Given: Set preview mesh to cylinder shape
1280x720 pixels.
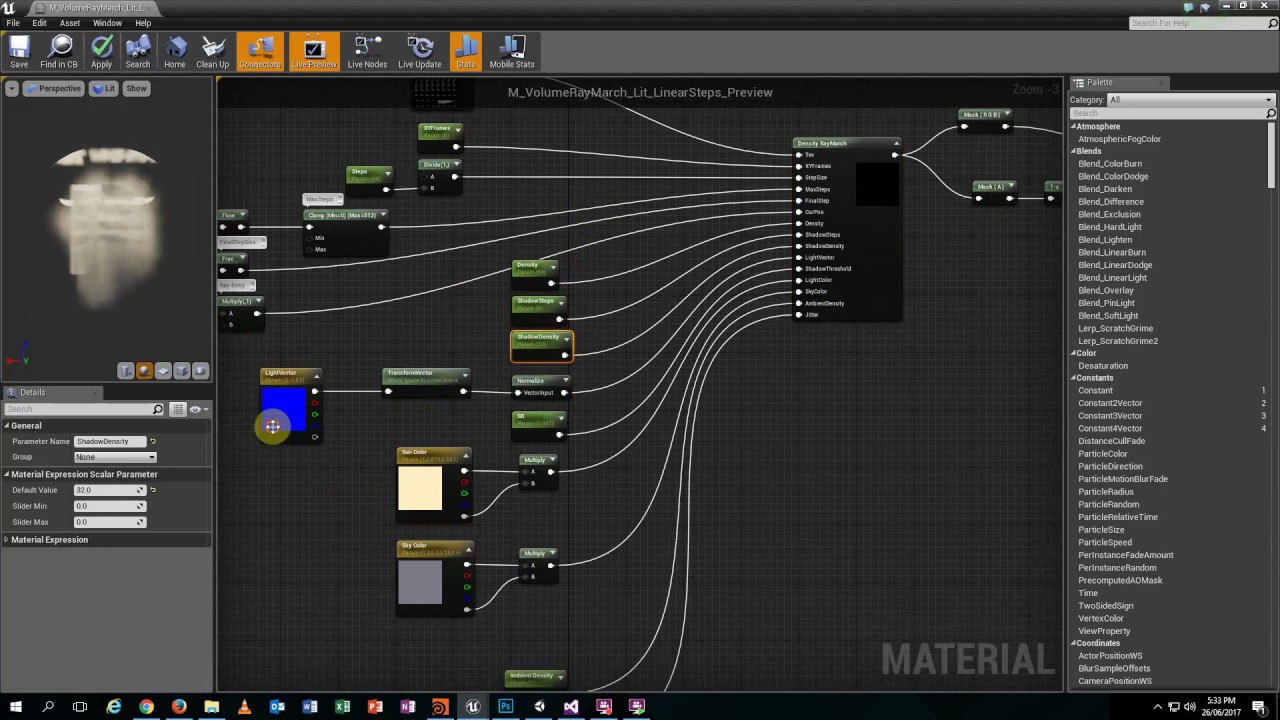Looking at the screenshot, I should pos(126,371).
